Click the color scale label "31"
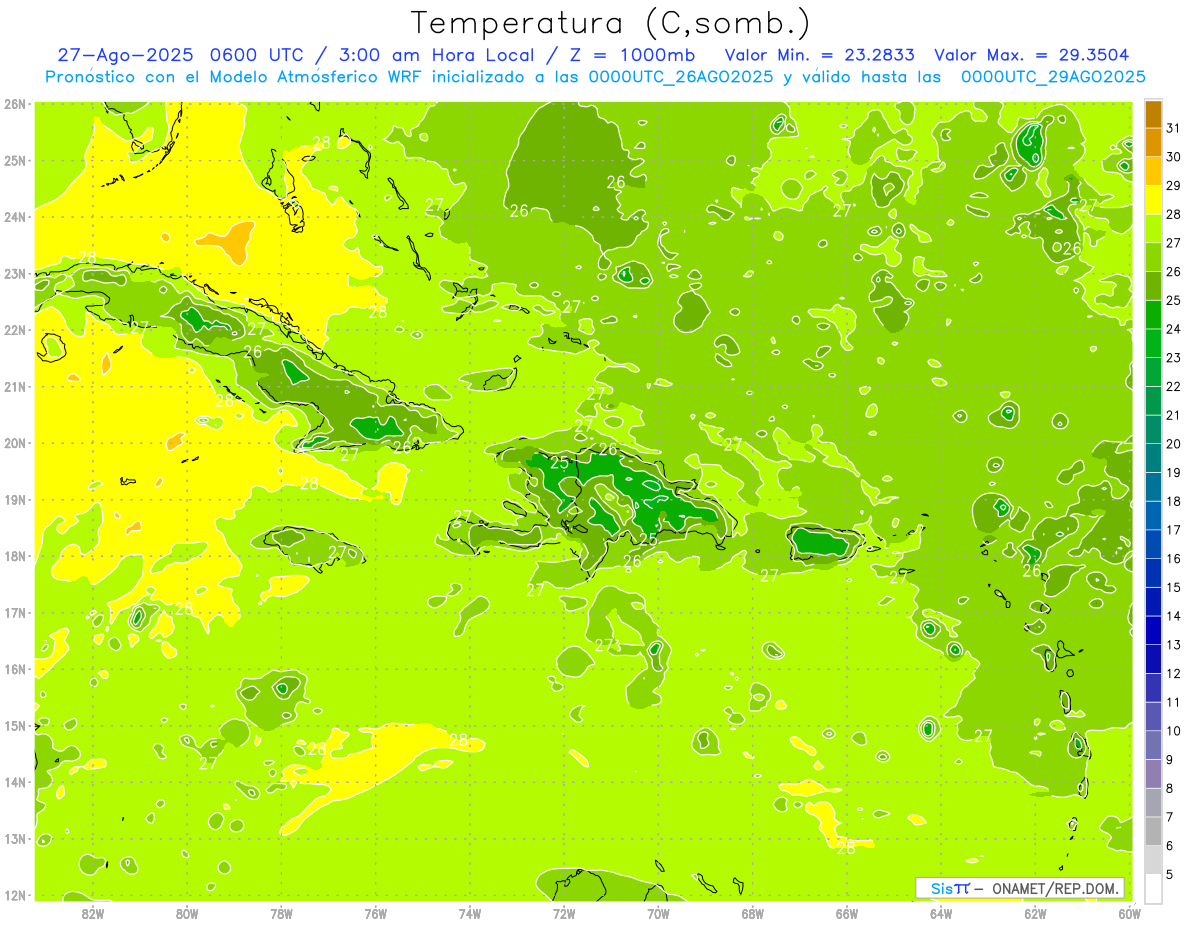 [1174, 128]
